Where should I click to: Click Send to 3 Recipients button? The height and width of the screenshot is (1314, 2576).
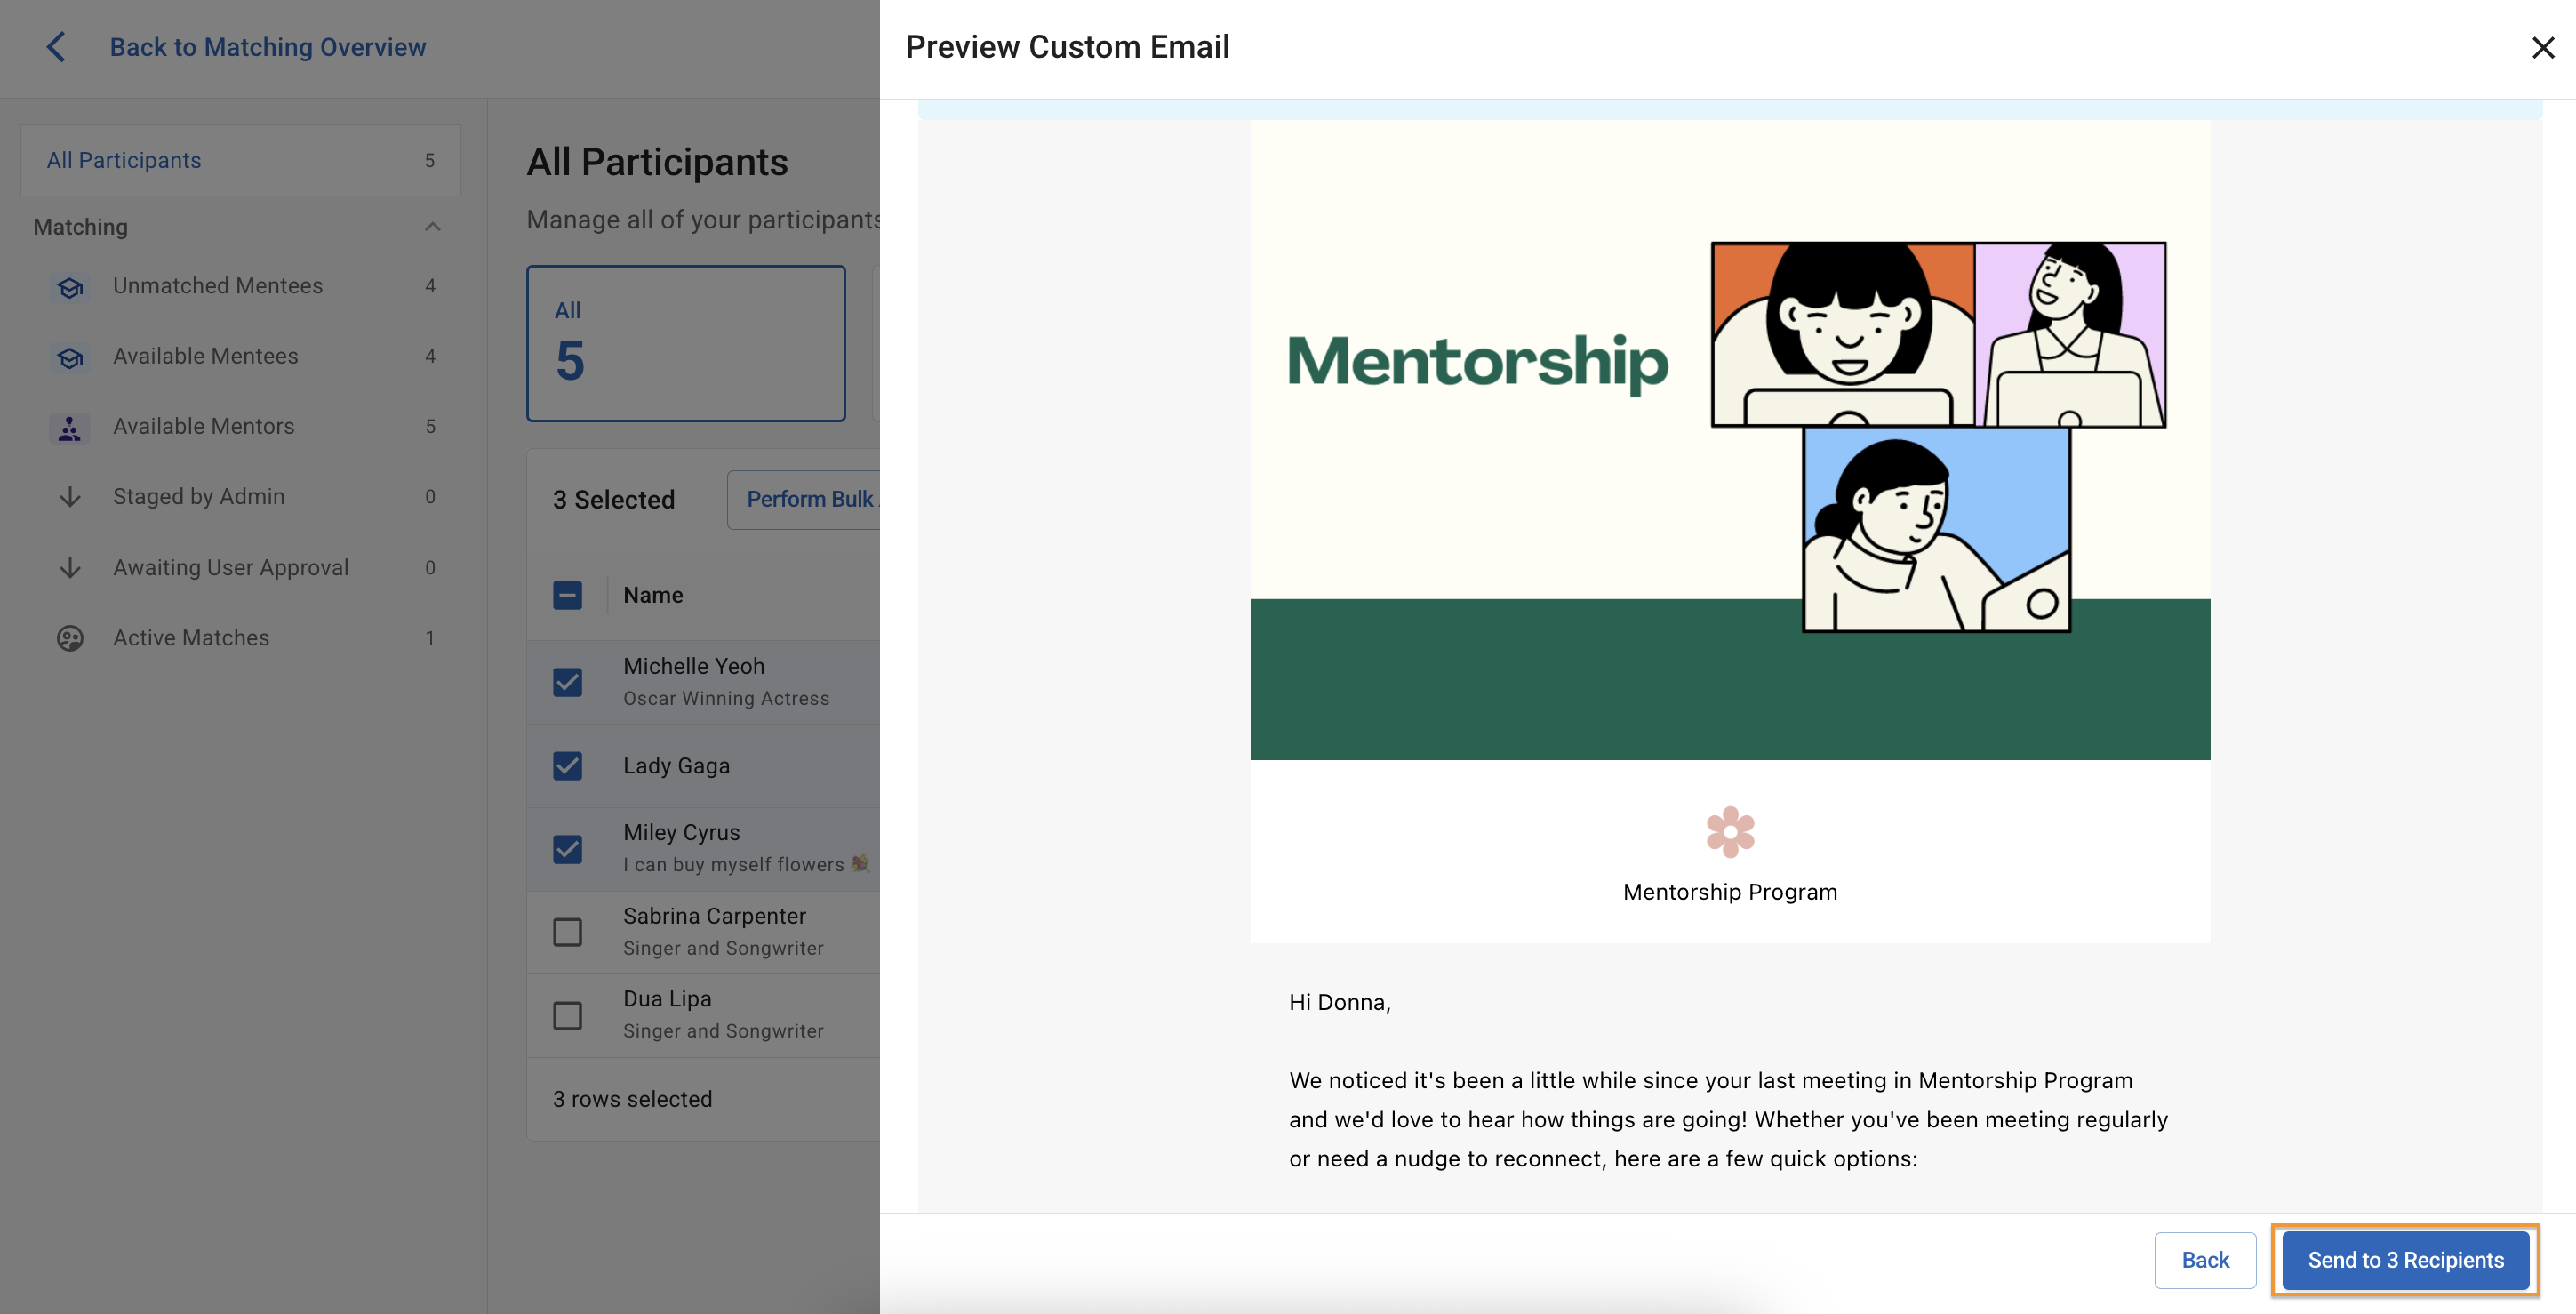point(2404,1260)
